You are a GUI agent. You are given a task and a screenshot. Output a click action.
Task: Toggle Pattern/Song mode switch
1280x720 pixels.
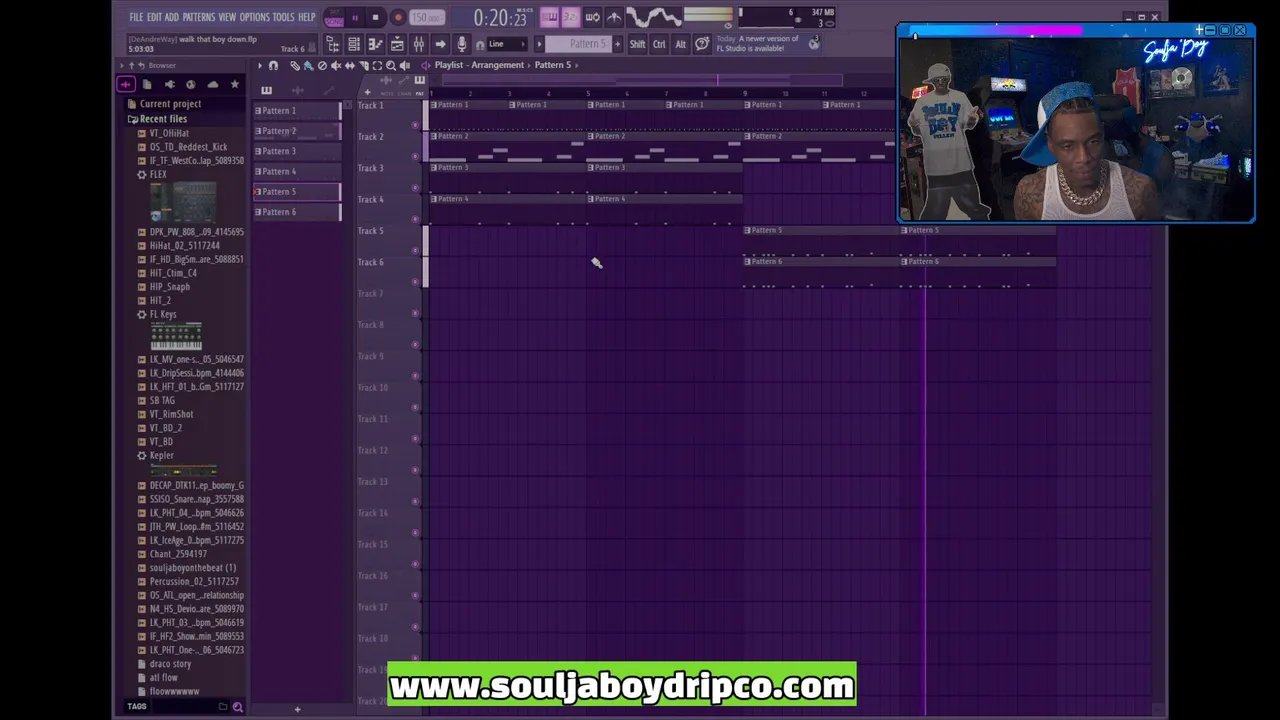(334, 17)
